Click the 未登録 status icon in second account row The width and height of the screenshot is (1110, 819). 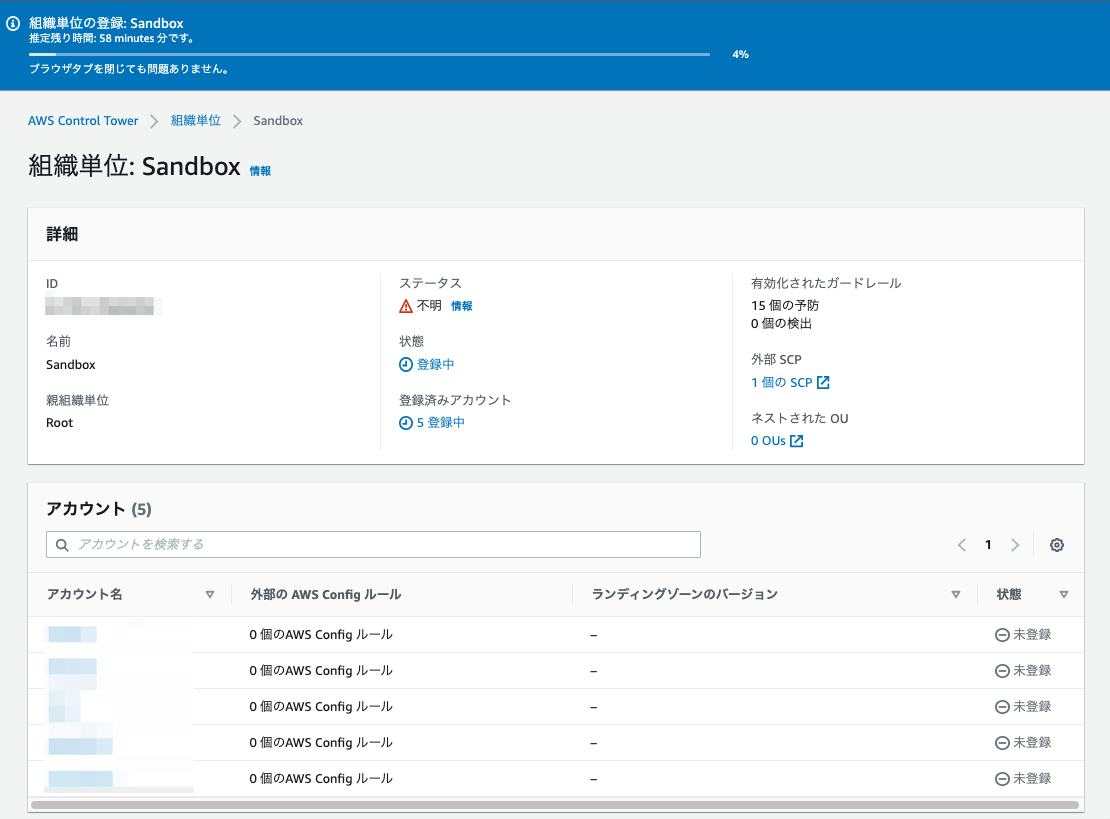click(1002, 670)
